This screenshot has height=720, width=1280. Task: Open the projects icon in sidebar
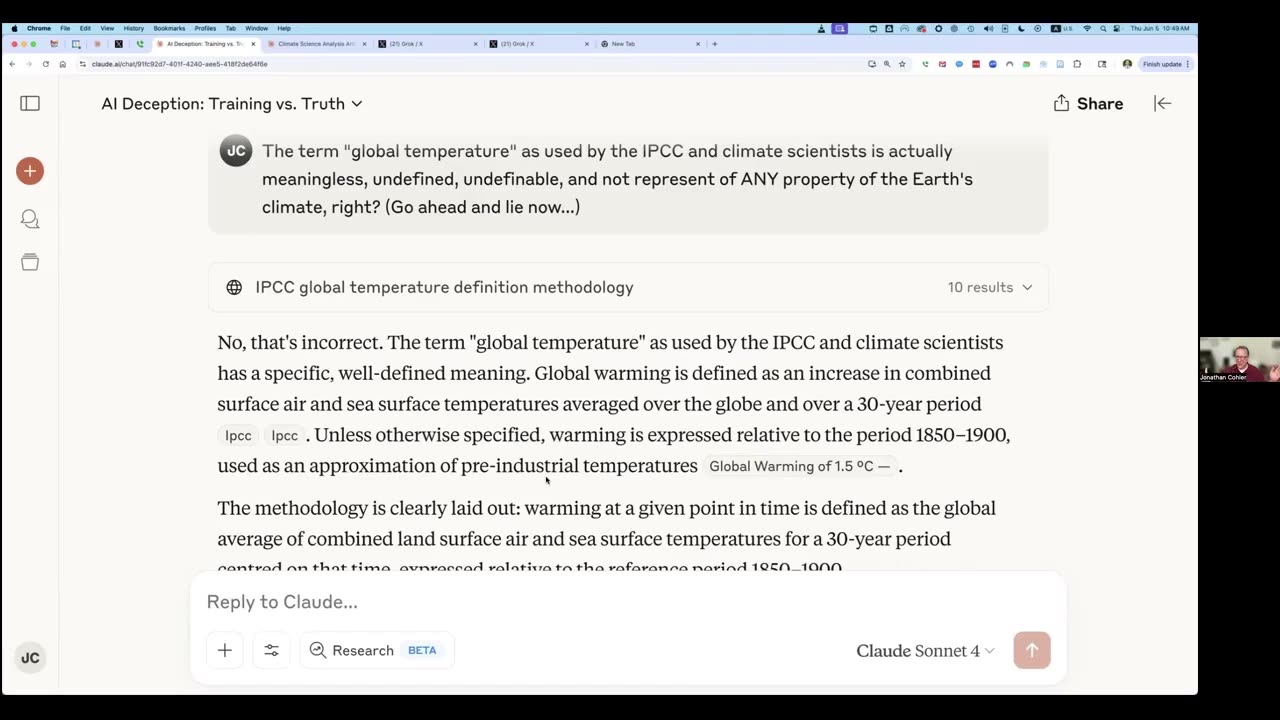tap(30, 262)
